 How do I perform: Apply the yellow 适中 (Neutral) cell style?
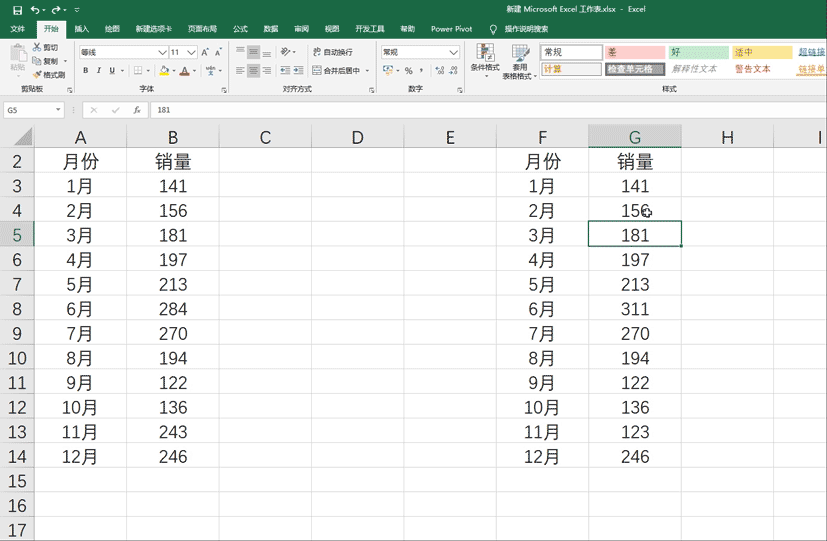762,52
